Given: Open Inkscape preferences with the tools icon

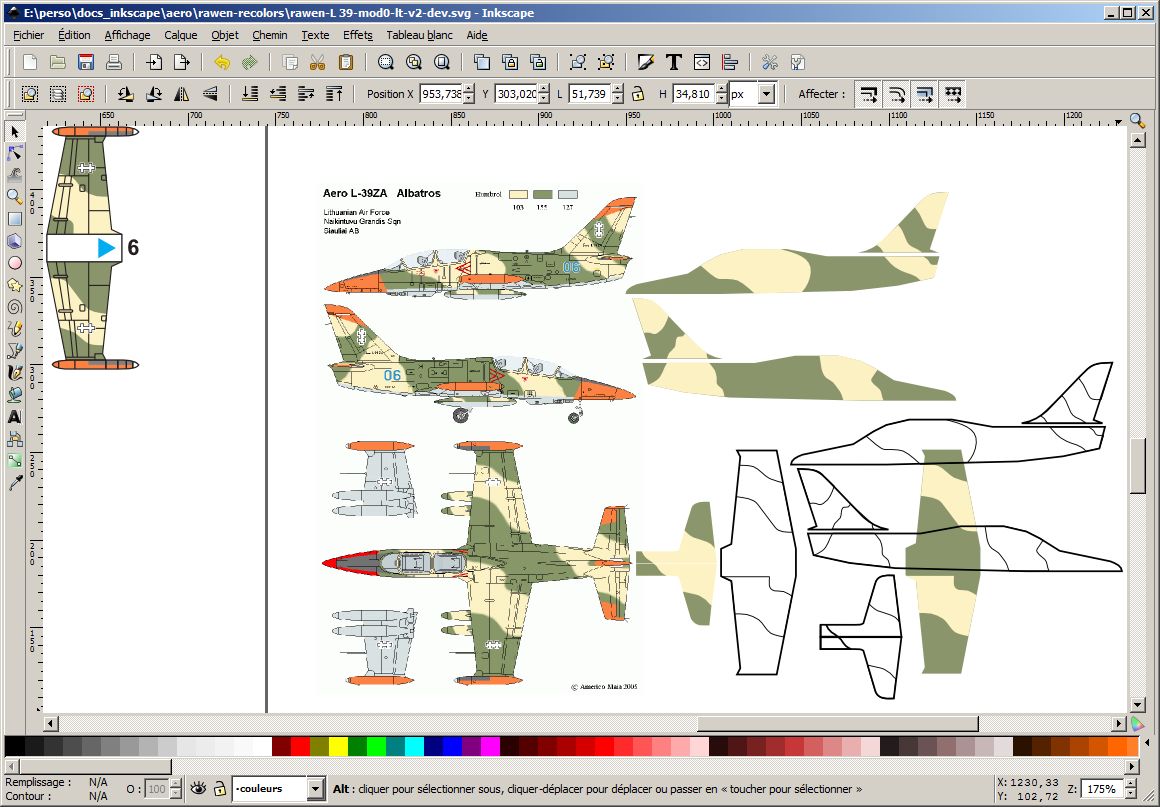Looking at the screenshot, I should [769, 62].
